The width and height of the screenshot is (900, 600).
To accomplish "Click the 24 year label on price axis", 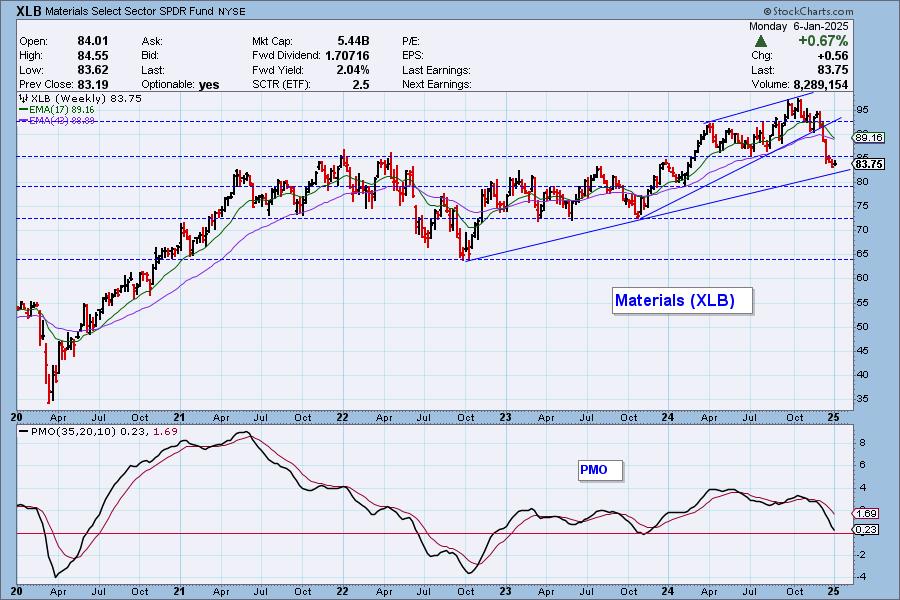I will [668, 417].
